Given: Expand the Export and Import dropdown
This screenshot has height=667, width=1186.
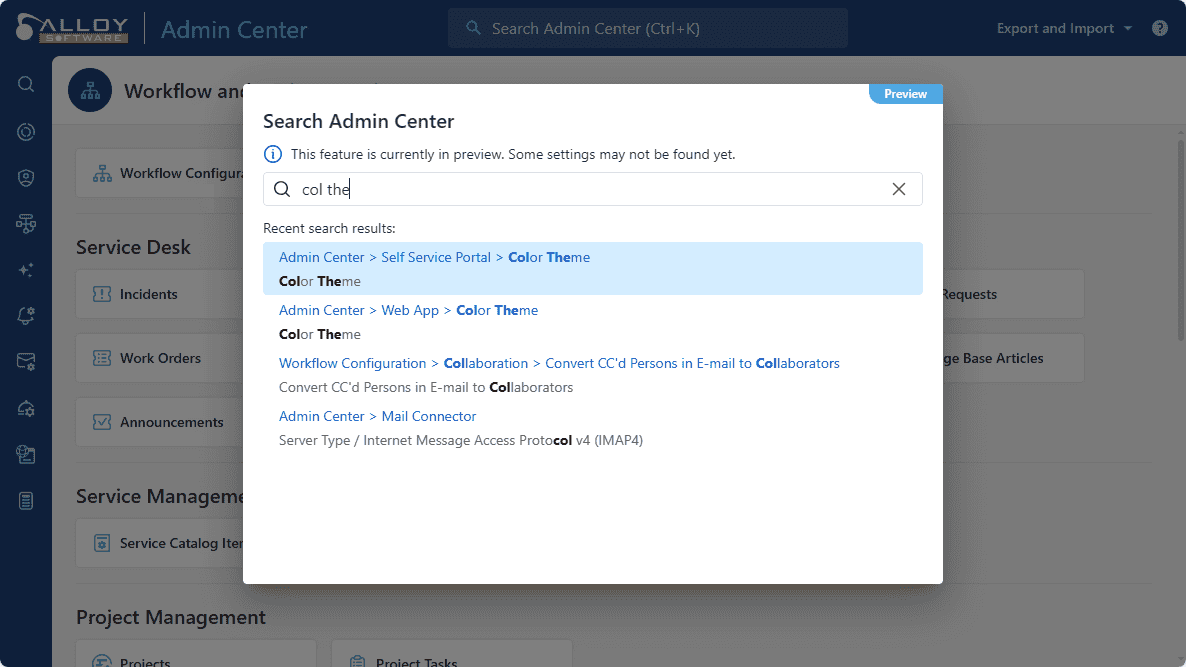Looking at the screenshot, I should pos(1064,28).
